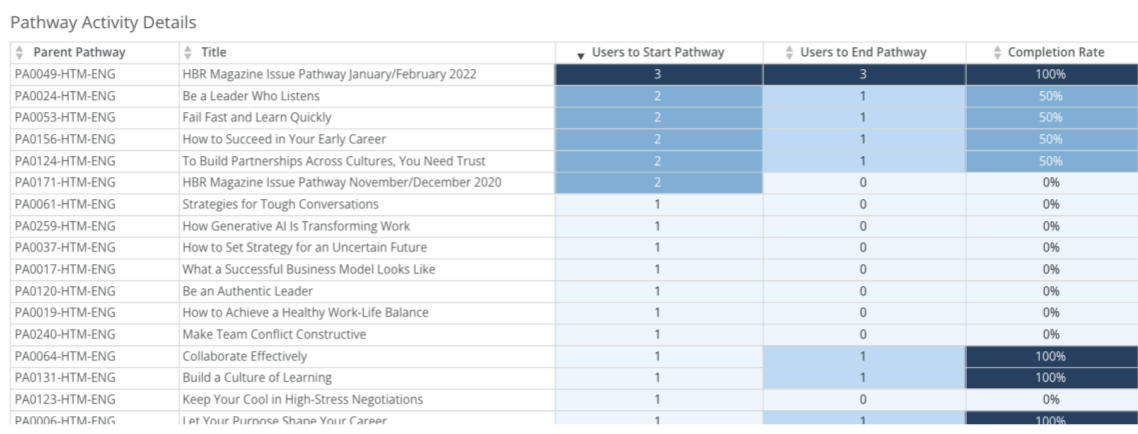Click 100% completion cell for Collaborate Effectively
Screen dimensions: 1138x434
pos(1050,356)
